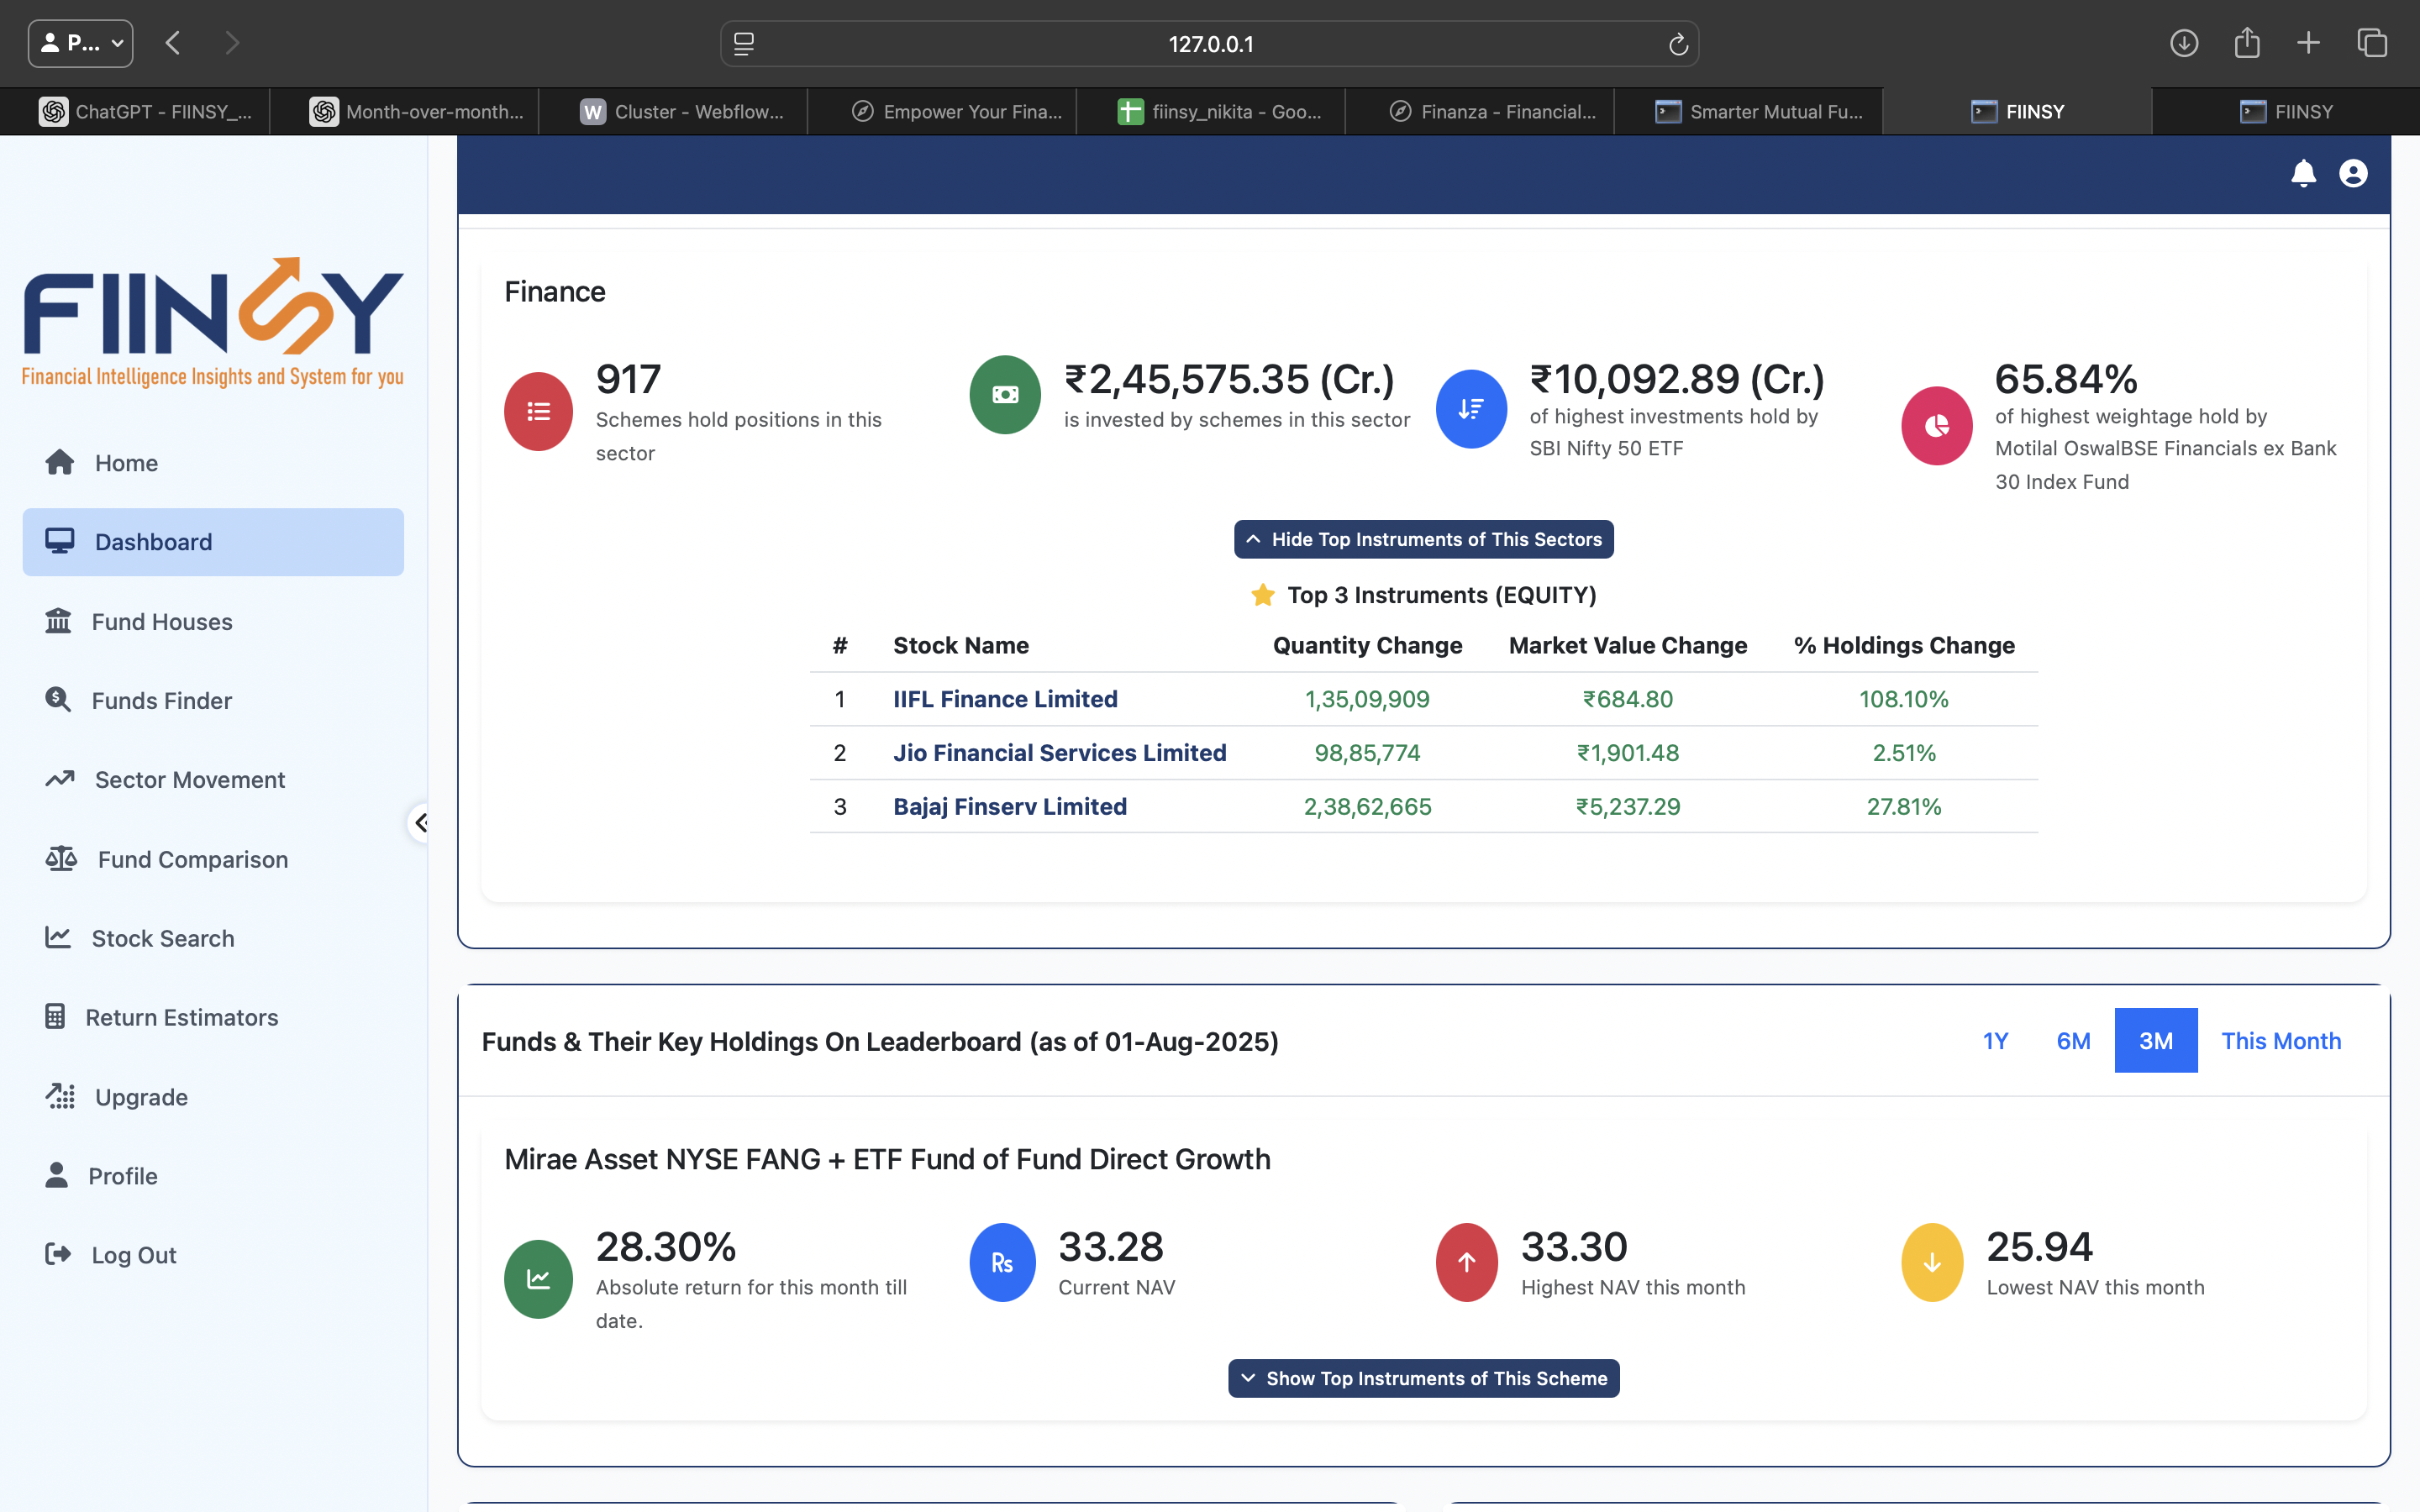
Task: Go back with the browser back arrow
Action: pyautogui.click(x=173, y=43)
